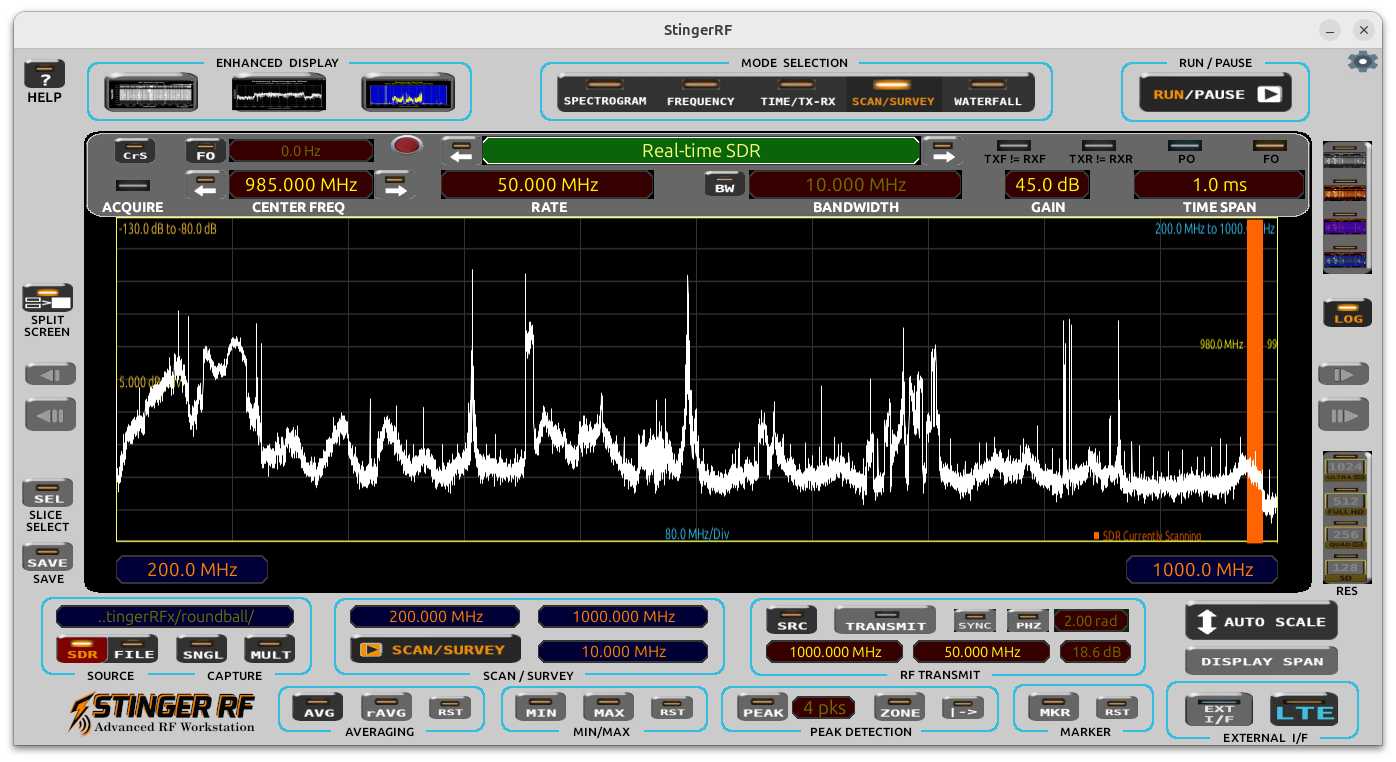Select first enhanced display thumbnail (white spectrogram)
The height and width of the screenshot is (762, 1396).
pos(151,93)
